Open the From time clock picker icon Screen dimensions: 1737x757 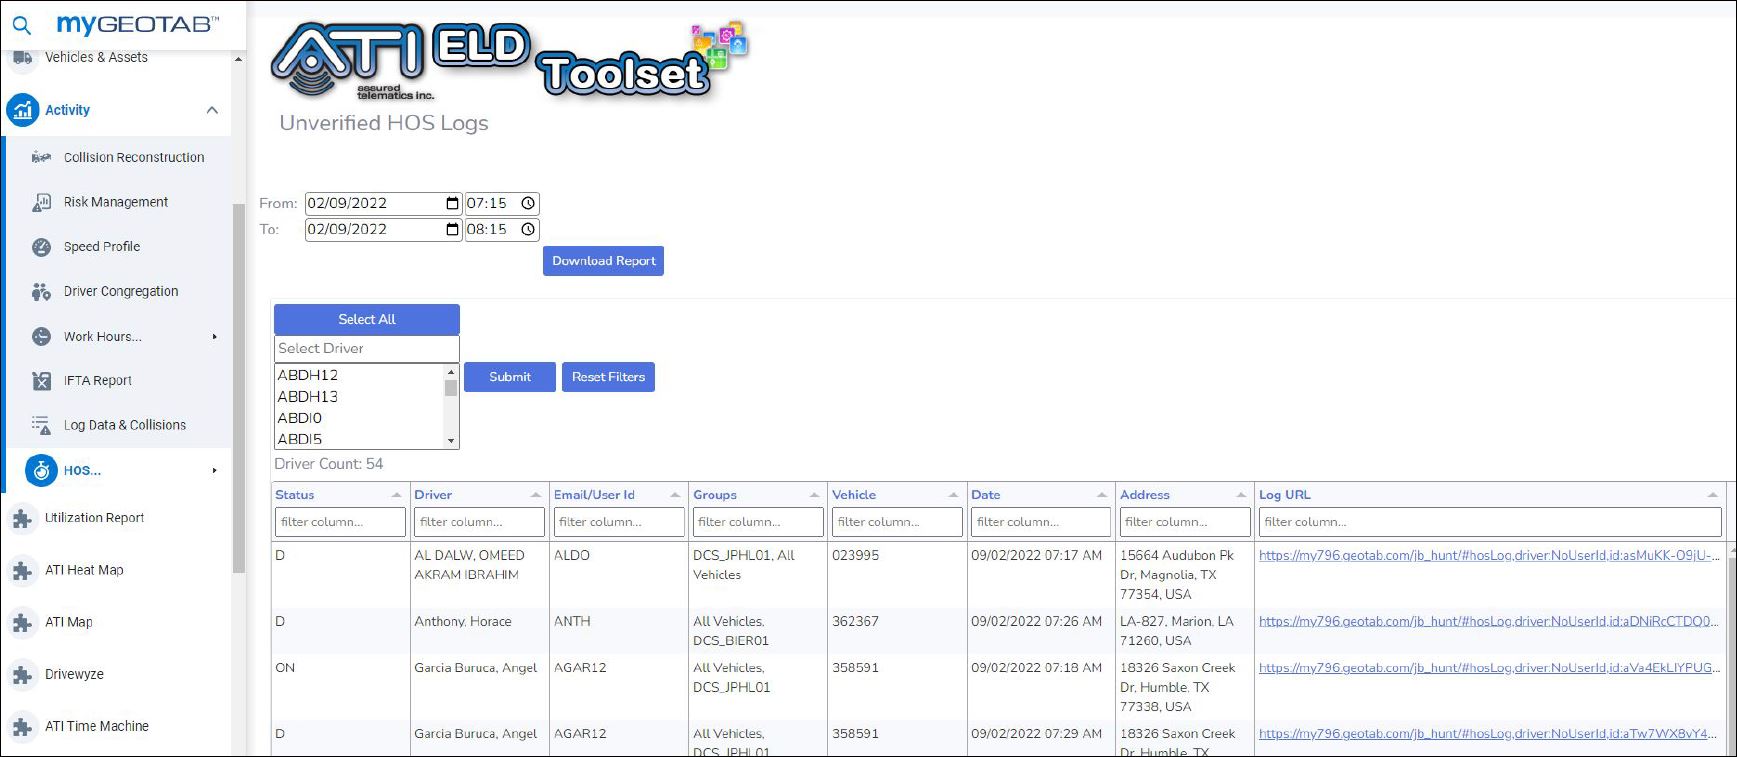(528, 203)
